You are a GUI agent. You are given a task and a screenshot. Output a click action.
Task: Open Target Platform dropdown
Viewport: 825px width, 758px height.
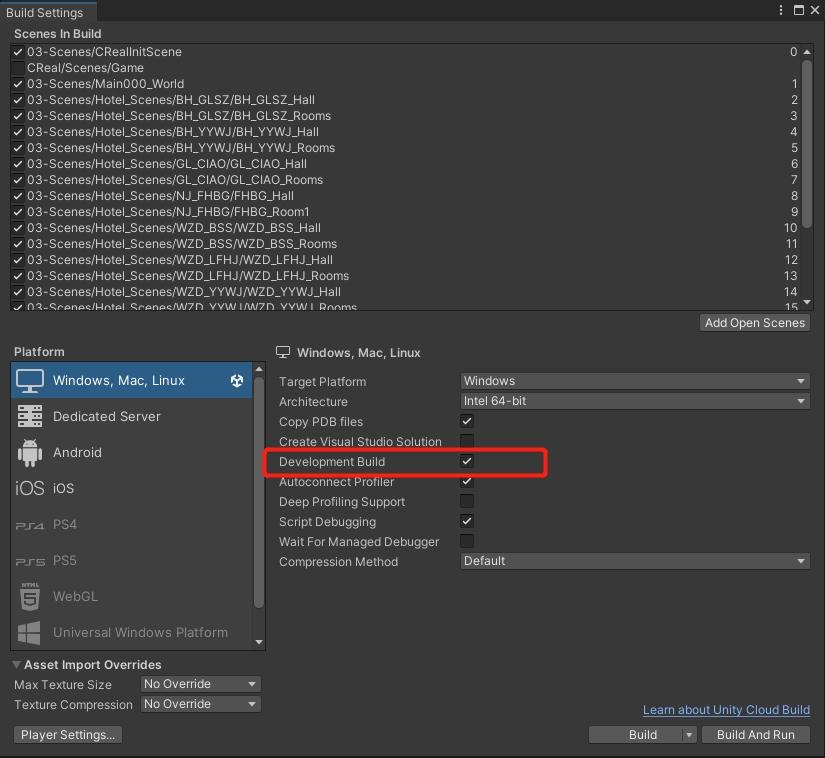635,381
